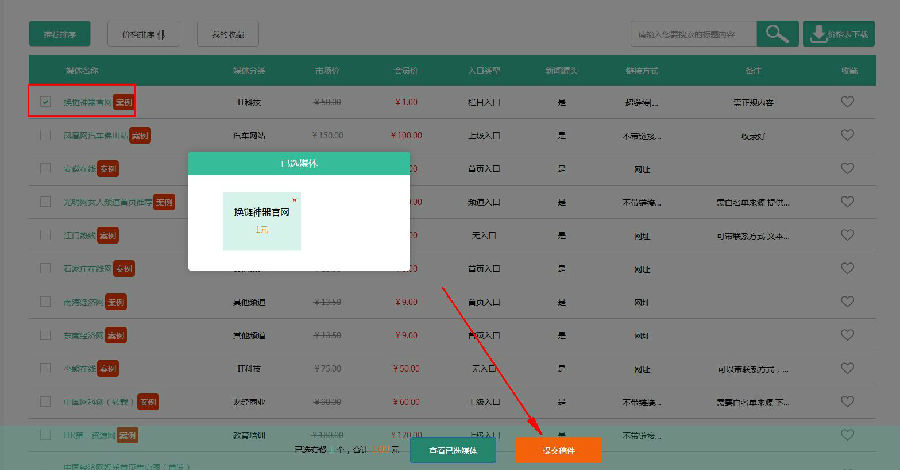The image size is (900, 470).
Task: Click the download icon button beside search
Action: click(839, 34)
